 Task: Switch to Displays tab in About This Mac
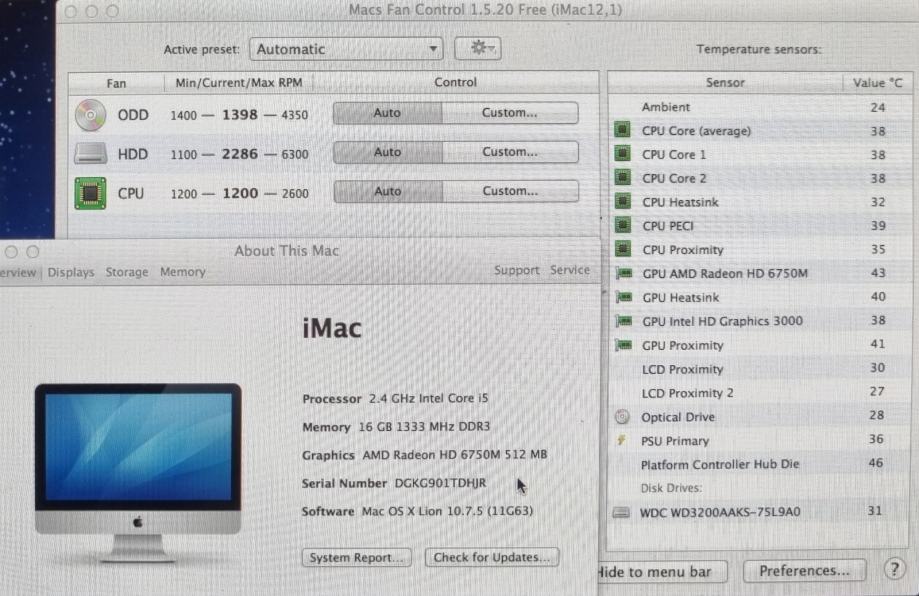[x=71, y=273]
